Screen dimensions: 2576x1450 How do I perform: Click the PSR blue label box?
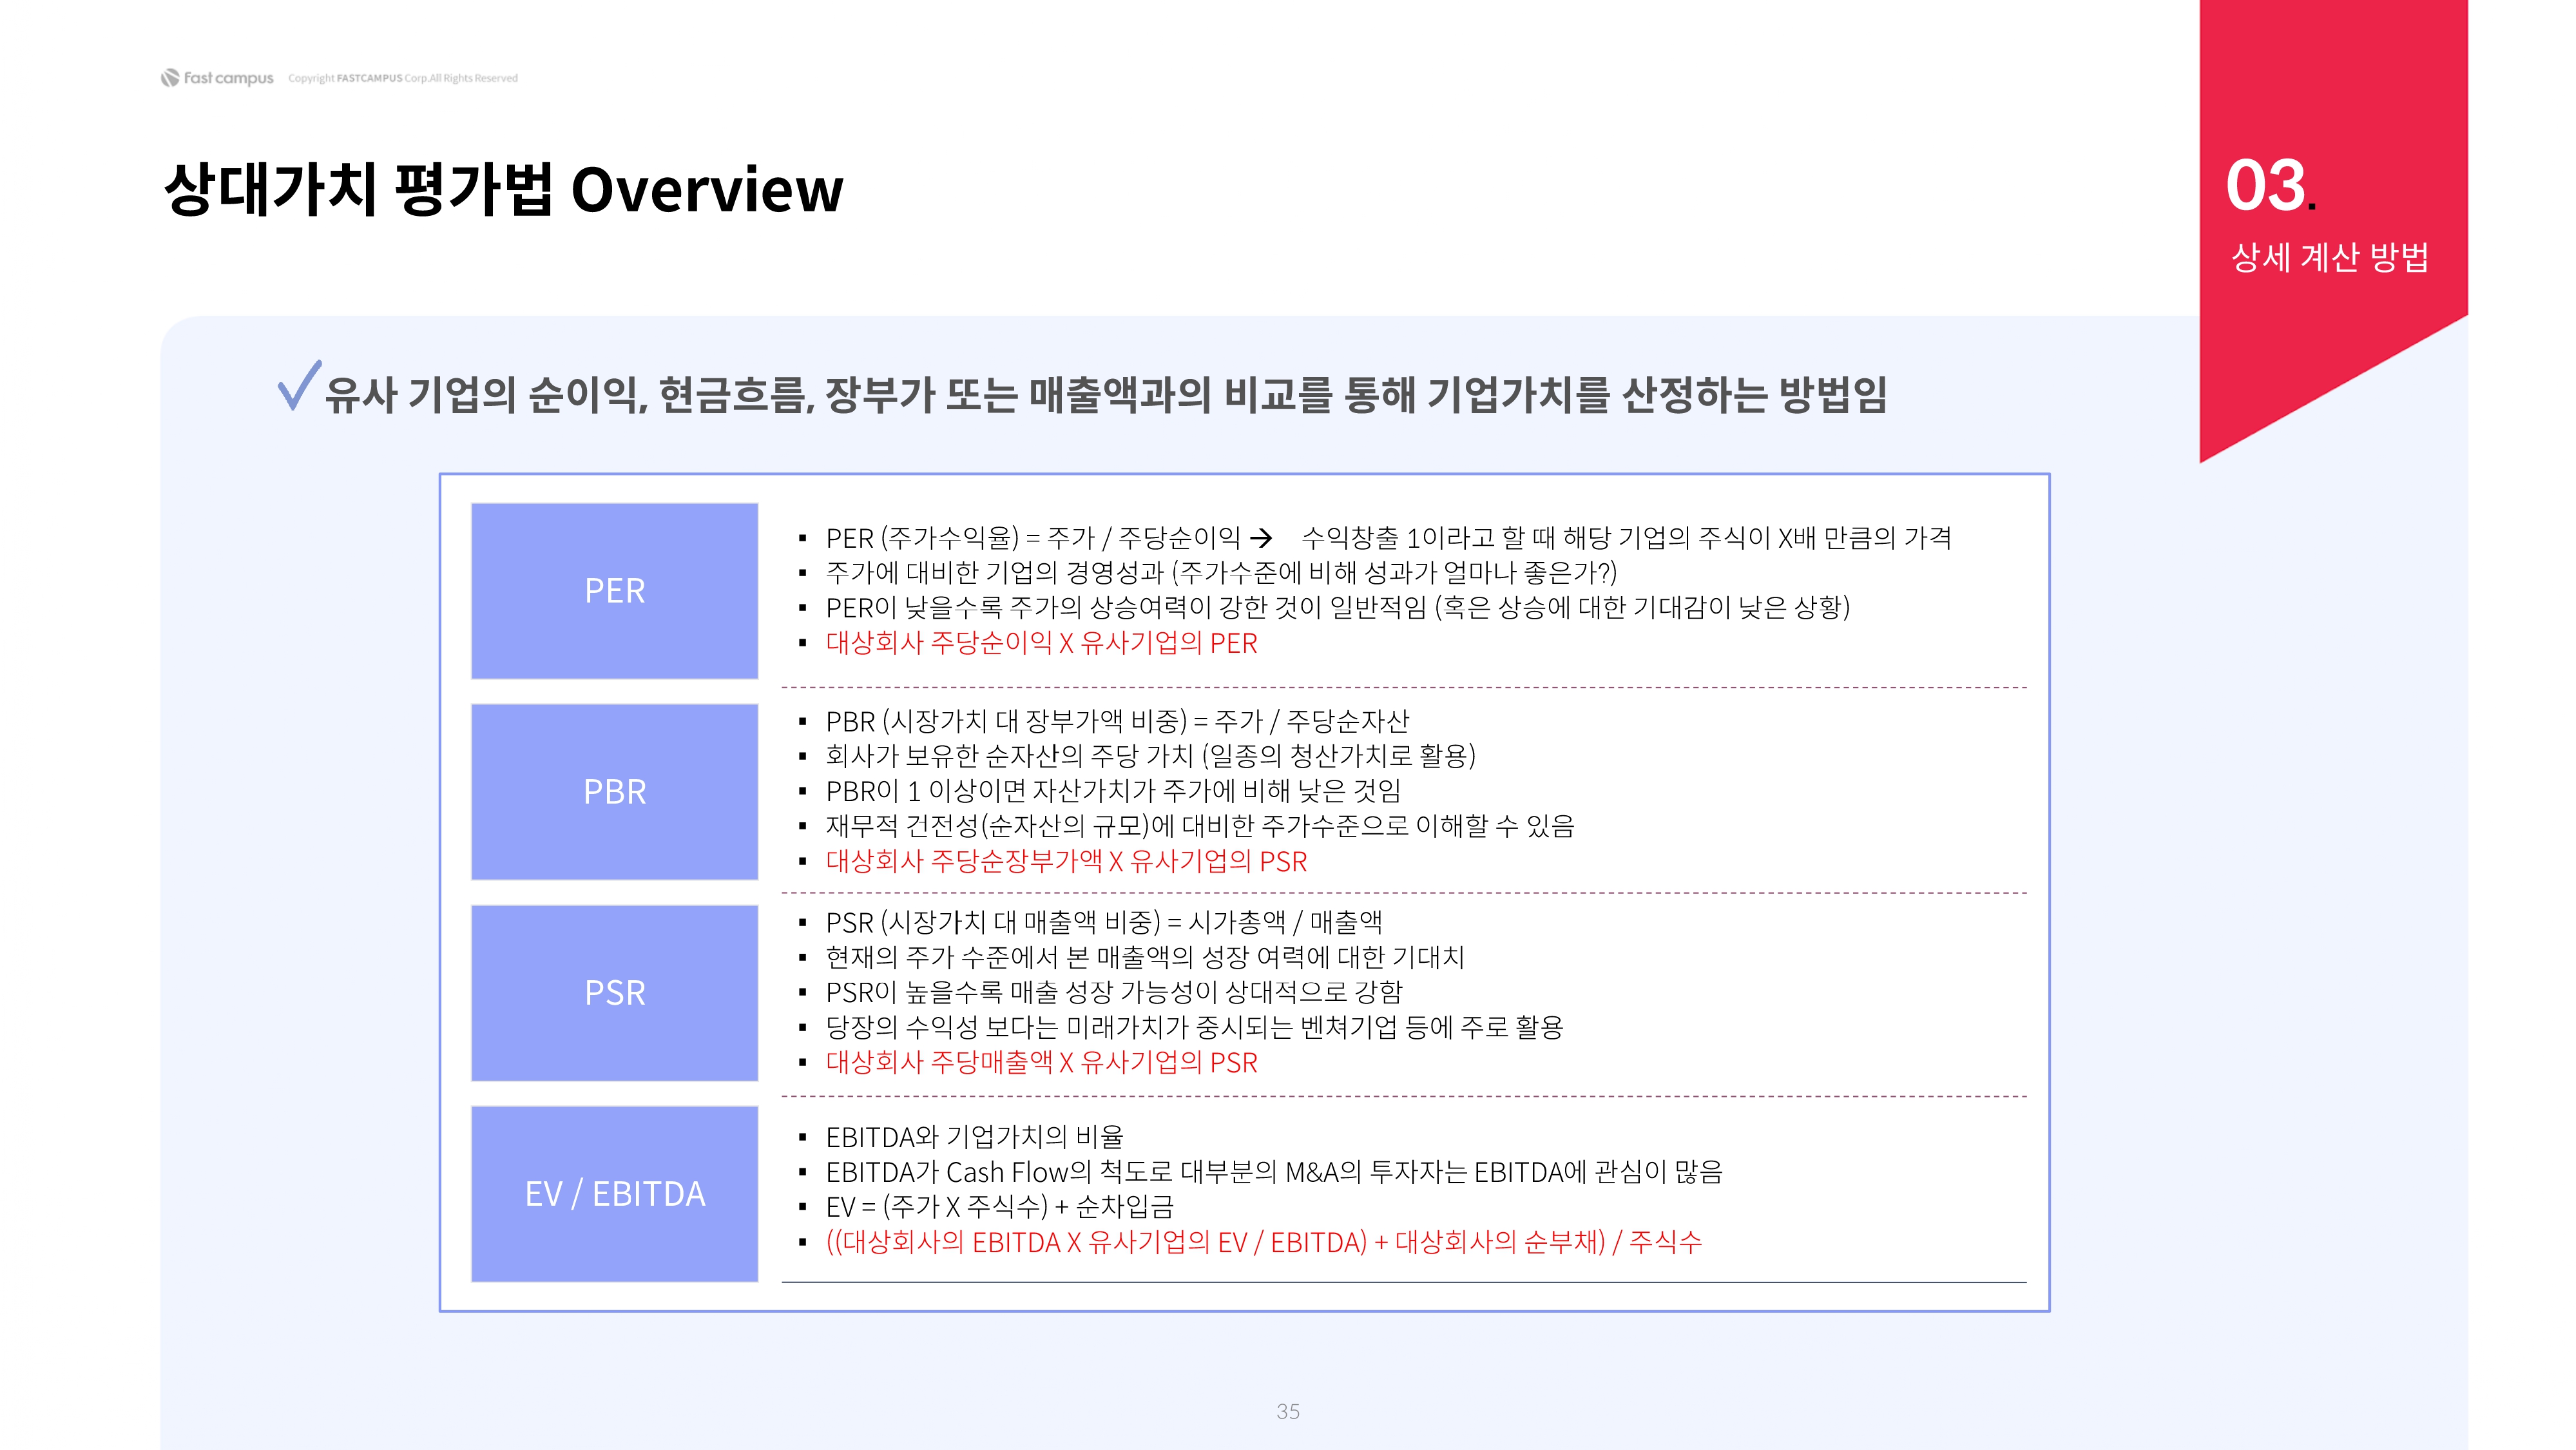point(614,993)
